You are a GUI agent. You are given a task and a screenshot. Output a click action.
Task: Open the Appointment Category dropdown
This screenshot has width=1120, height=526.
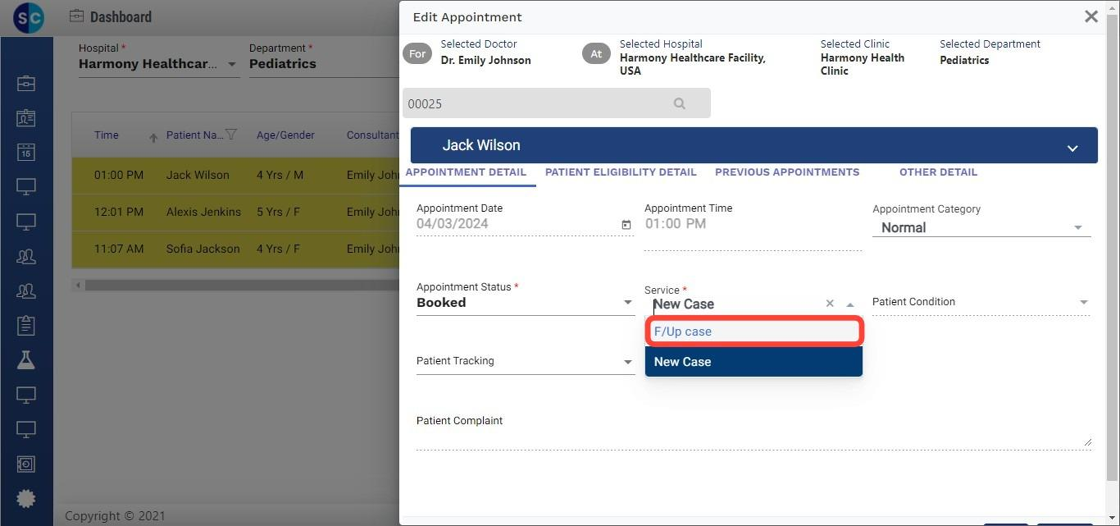pyautogui.click(x=981, y=228)
